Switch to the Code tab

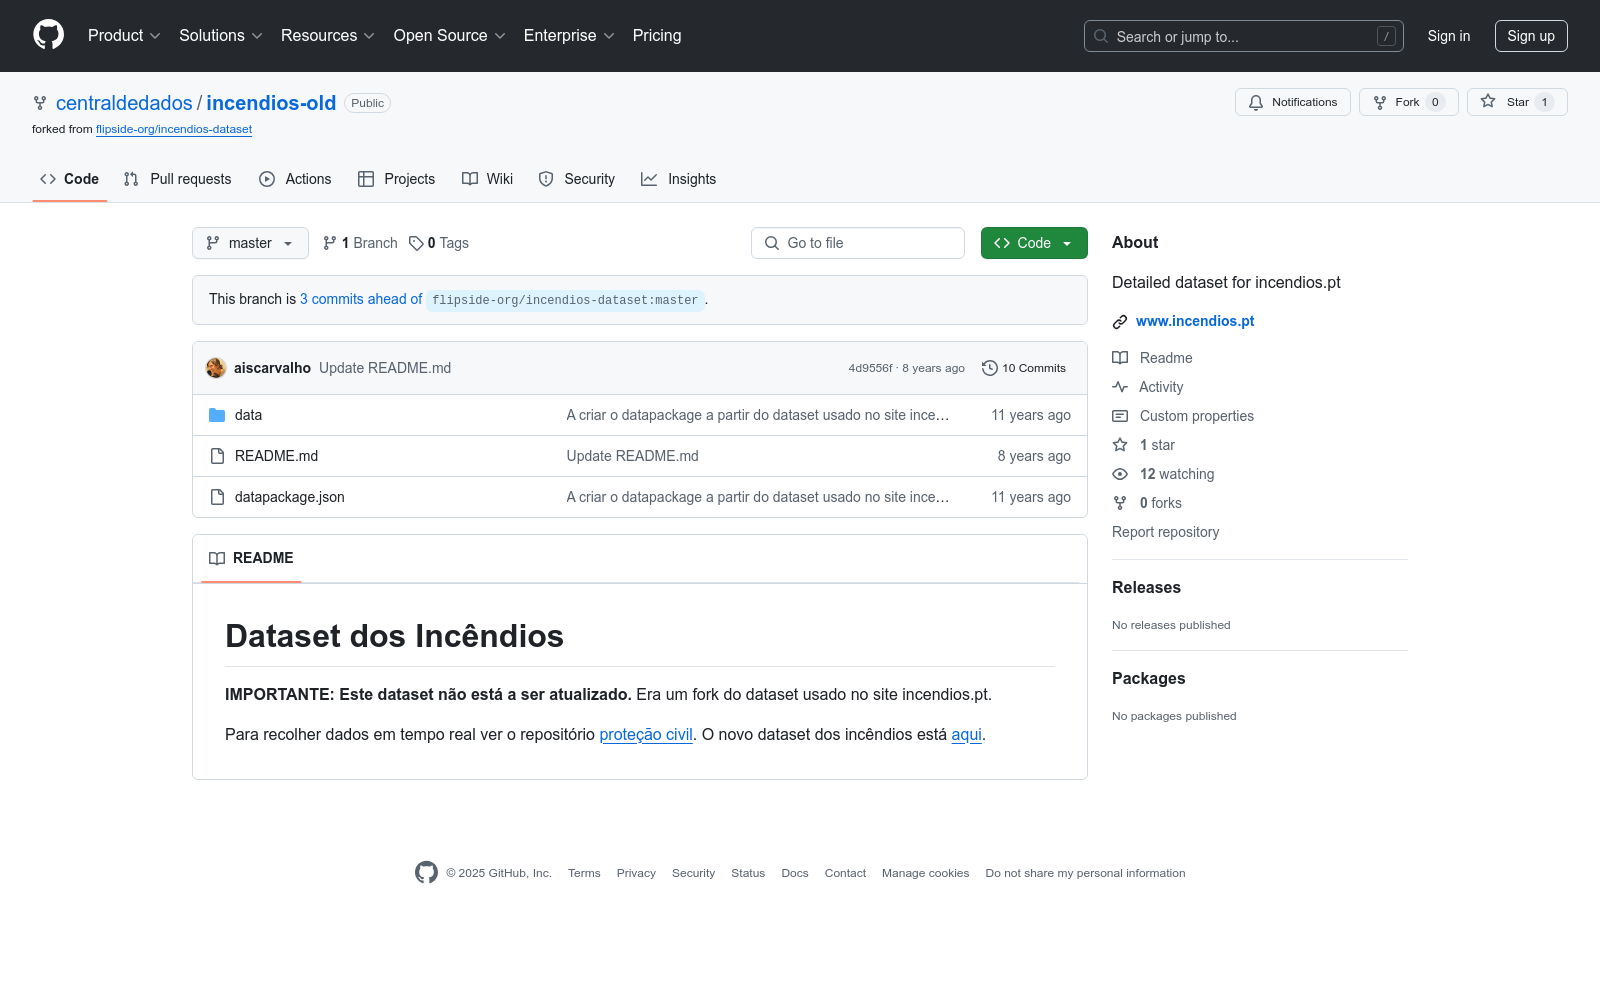click(x=70, y=179)
